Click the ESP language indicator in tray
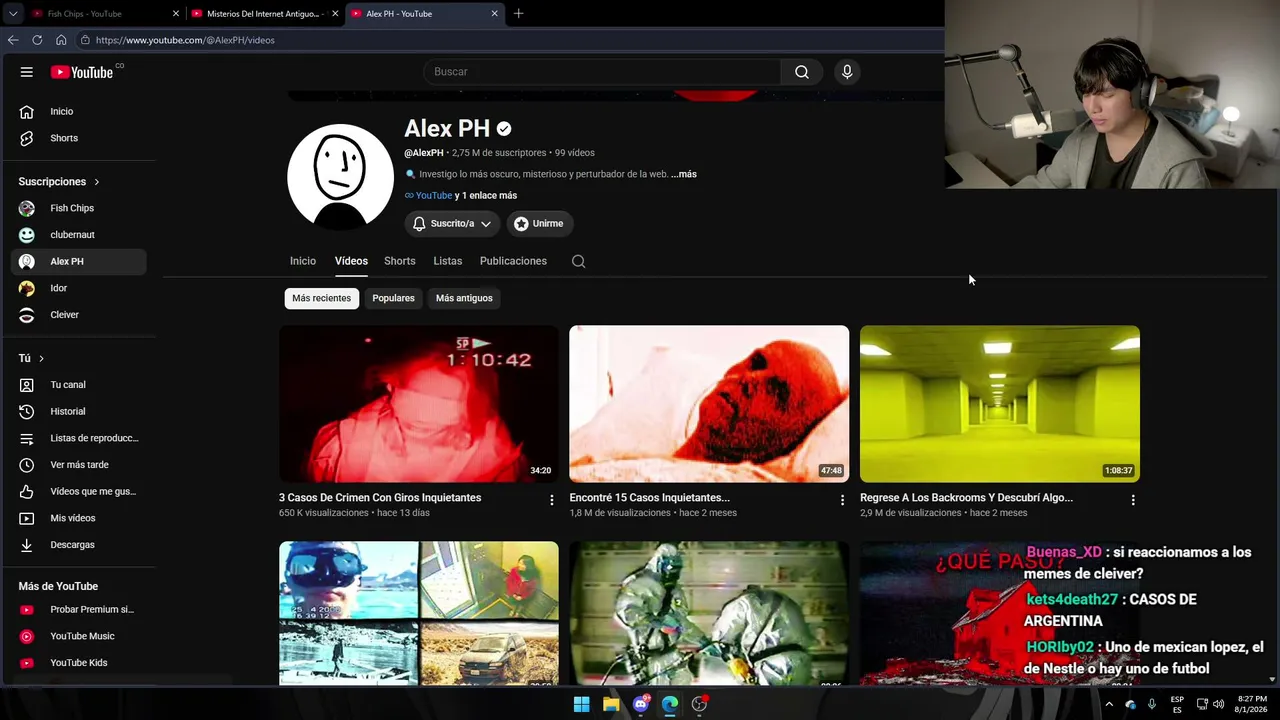1280x720 pixels. pyautogui.click(x=1177, y=704)
